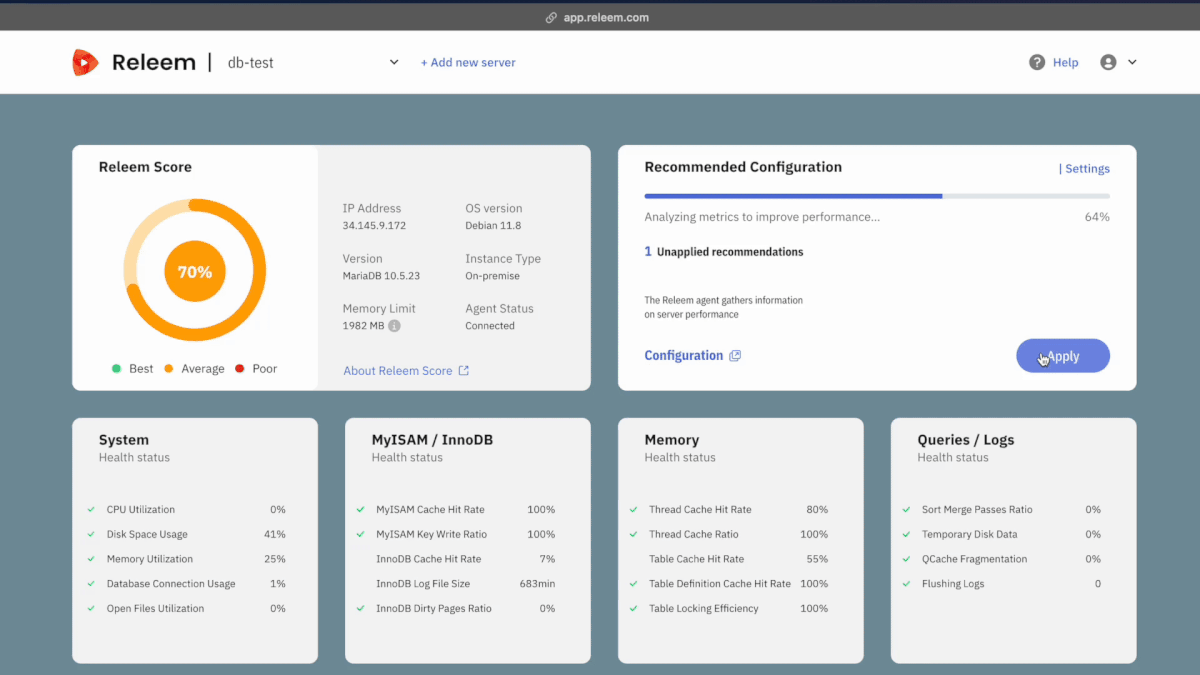Open Configuration via its external link icon
Screen dimensions: 1200x675
pos(736,355)
